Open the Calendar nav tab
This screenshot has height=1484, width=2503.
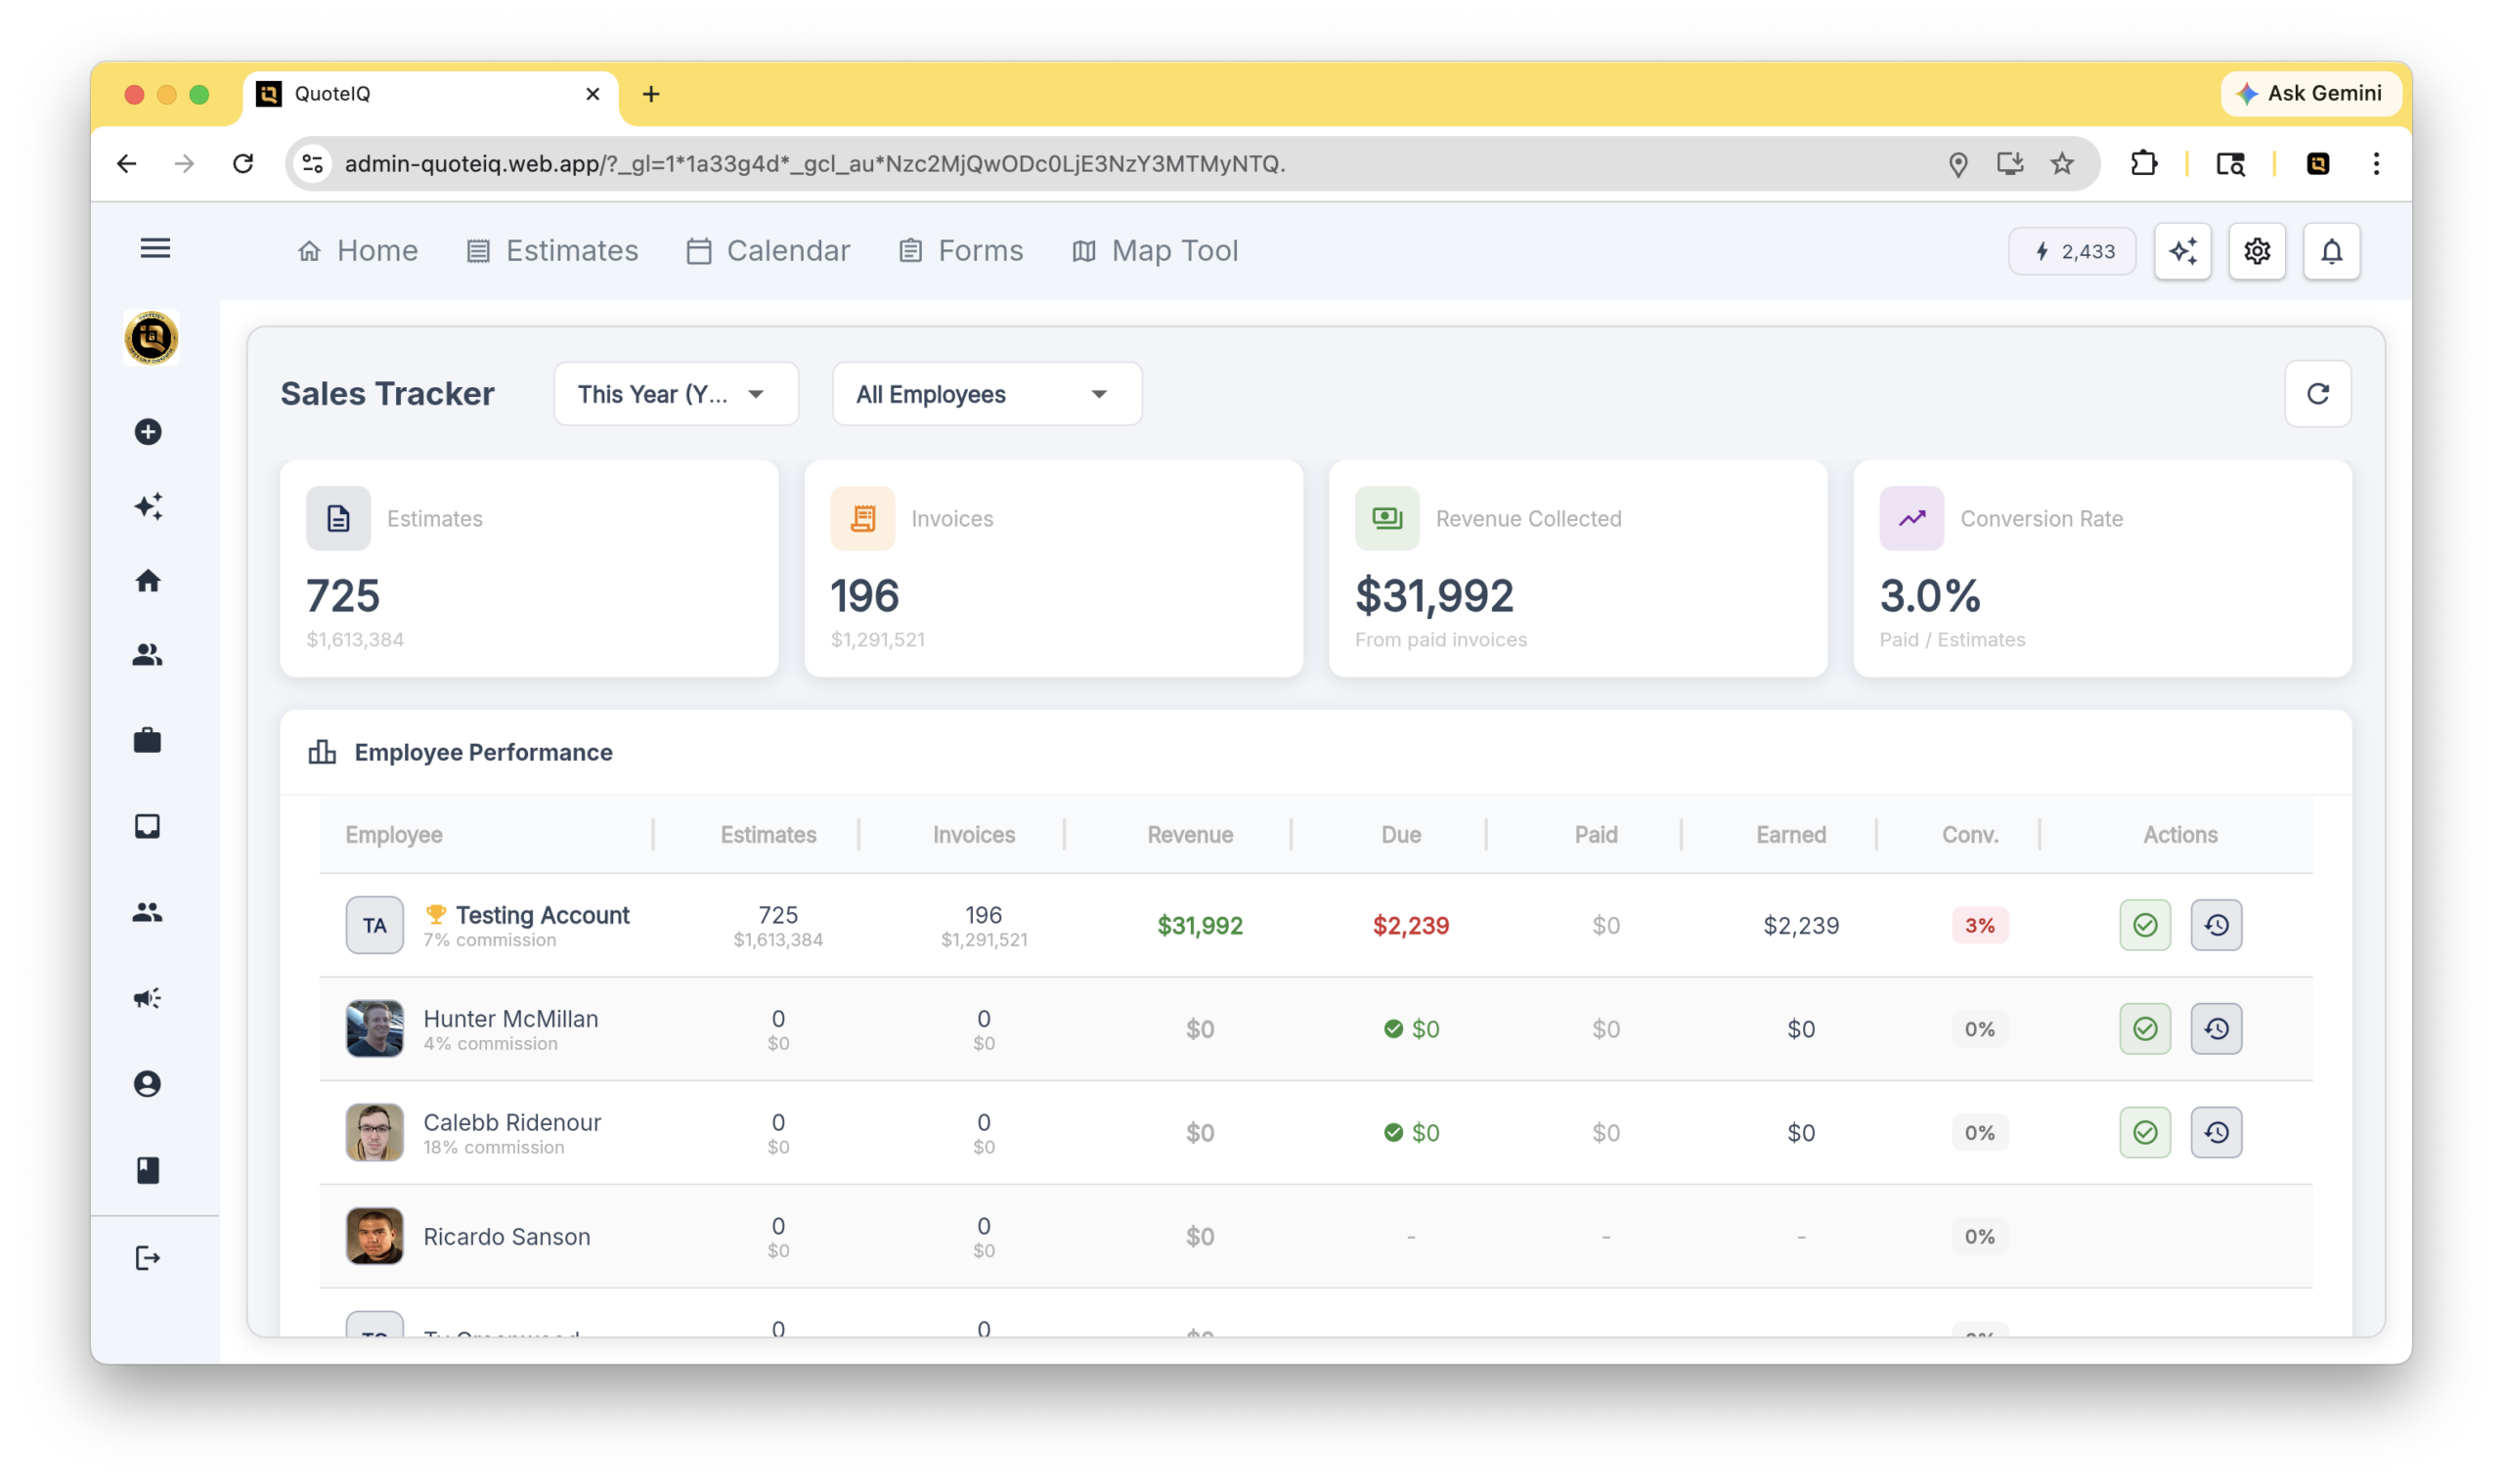pos(769,251)
